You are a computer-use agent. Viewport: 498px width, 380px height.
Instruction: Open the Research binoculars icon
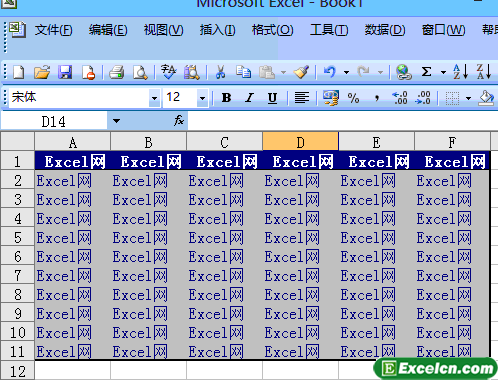click(x=192, y=72)
